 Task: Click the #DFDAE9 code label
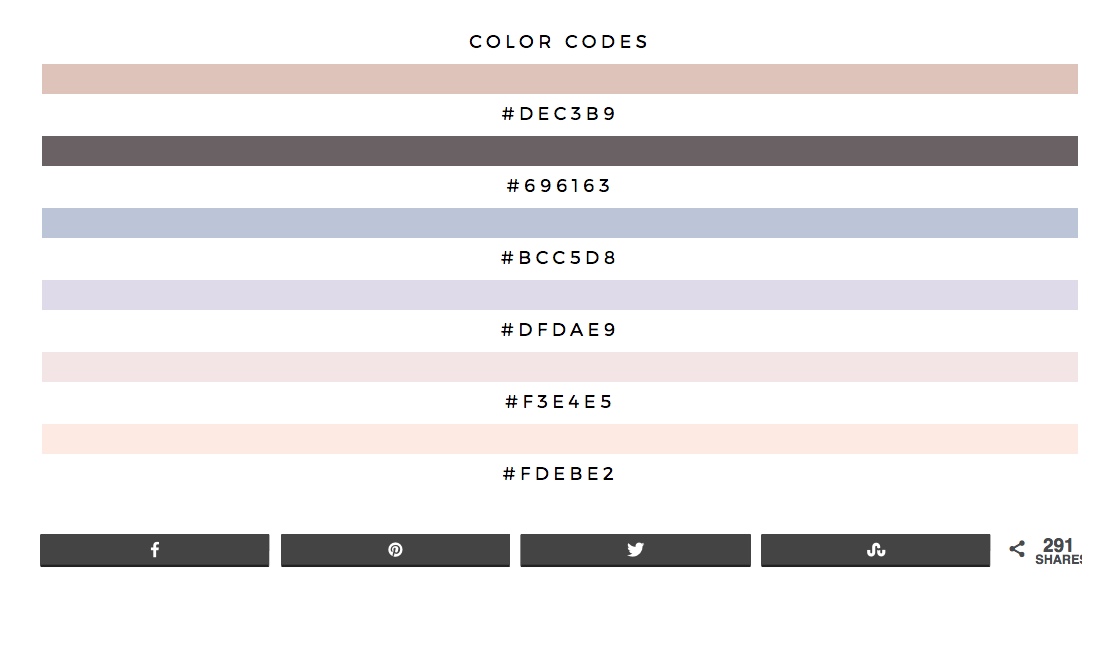point(558,330)
